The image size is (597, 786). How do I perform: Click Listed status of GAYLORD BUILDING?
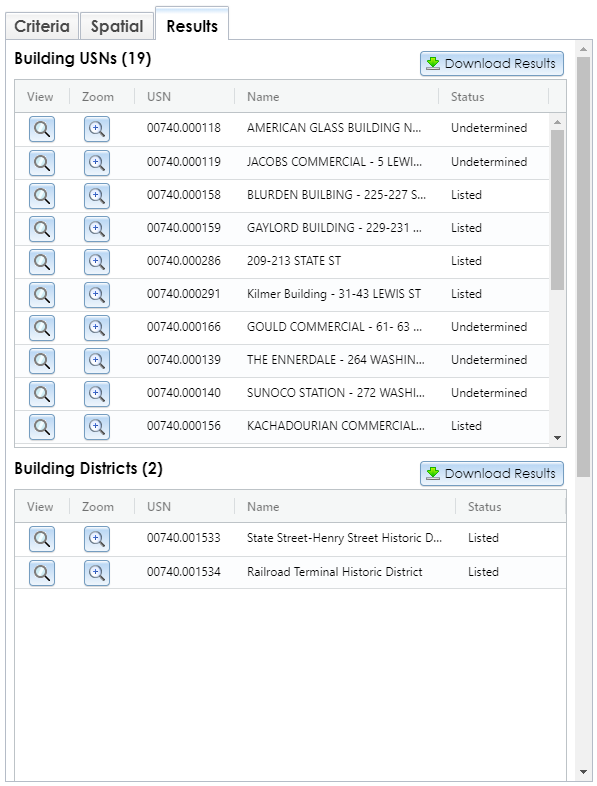coord(466,228)
